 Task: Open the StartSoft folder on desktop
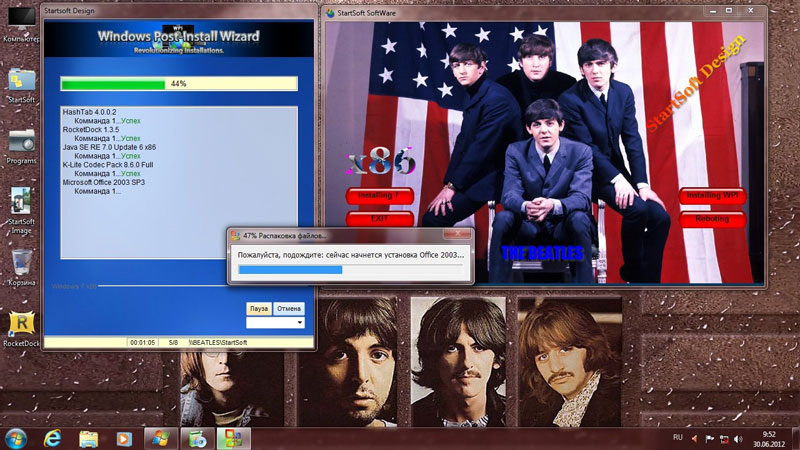pos(21,81)
